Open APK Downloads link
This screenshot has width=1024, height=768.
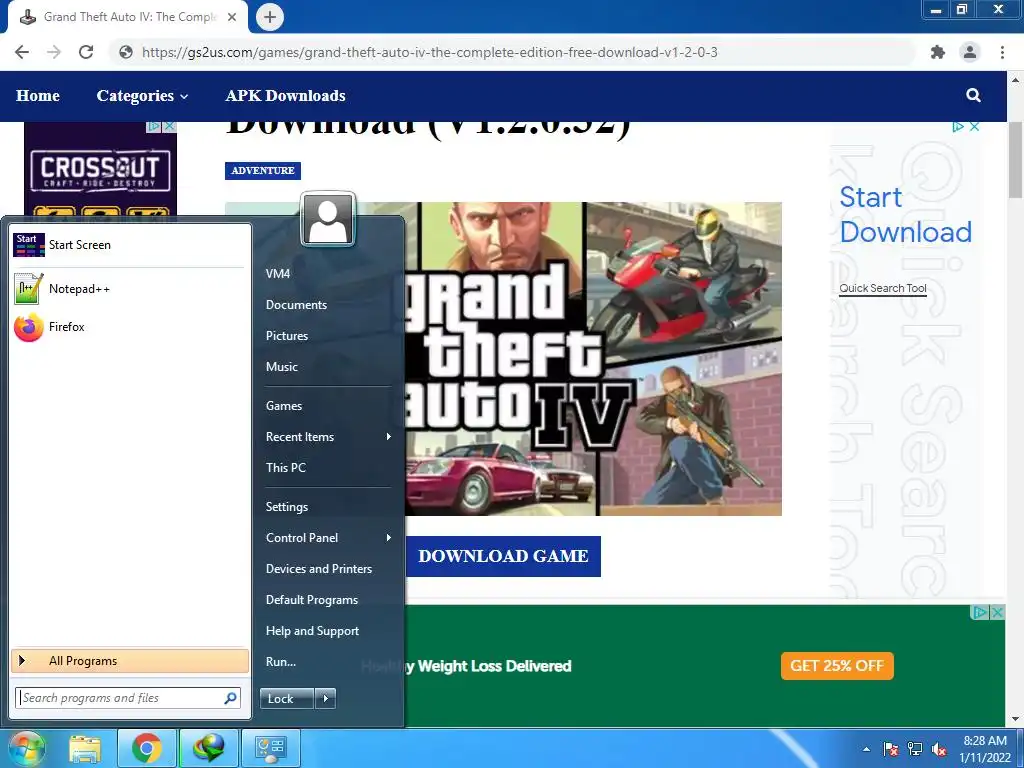pos(285,96)
